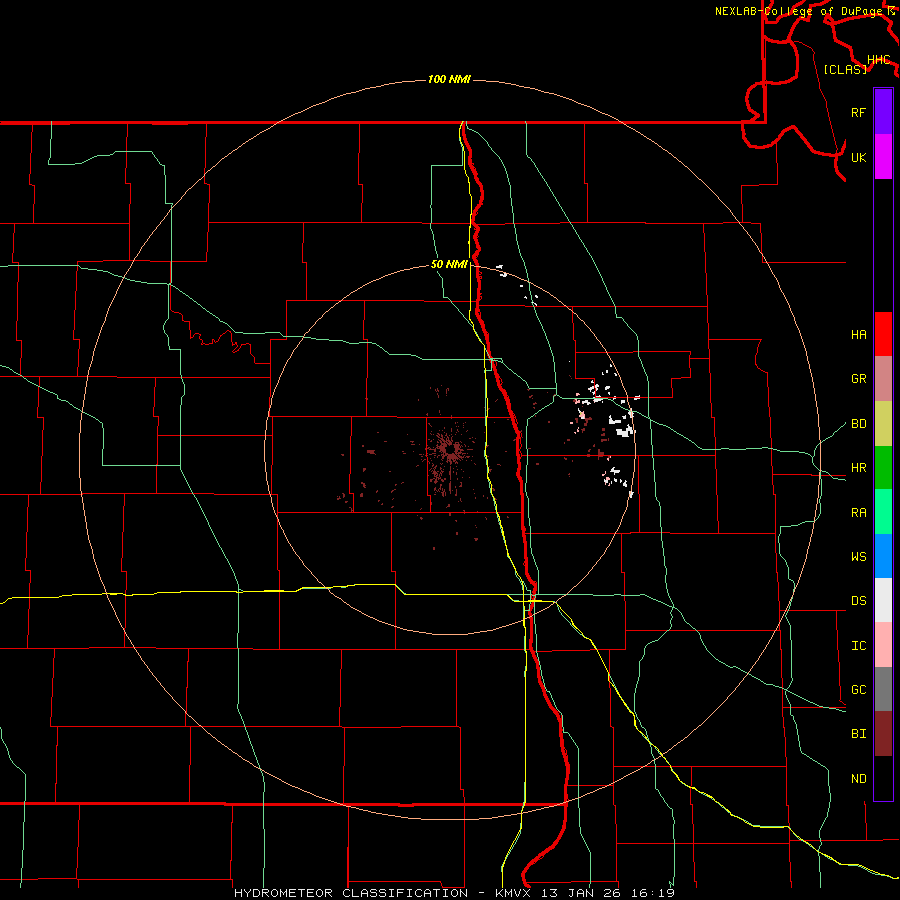Pick the DS white legend swatch
The height and width of the screenshot is (900, 900).
pyautogui.click(x=883, y=600)
